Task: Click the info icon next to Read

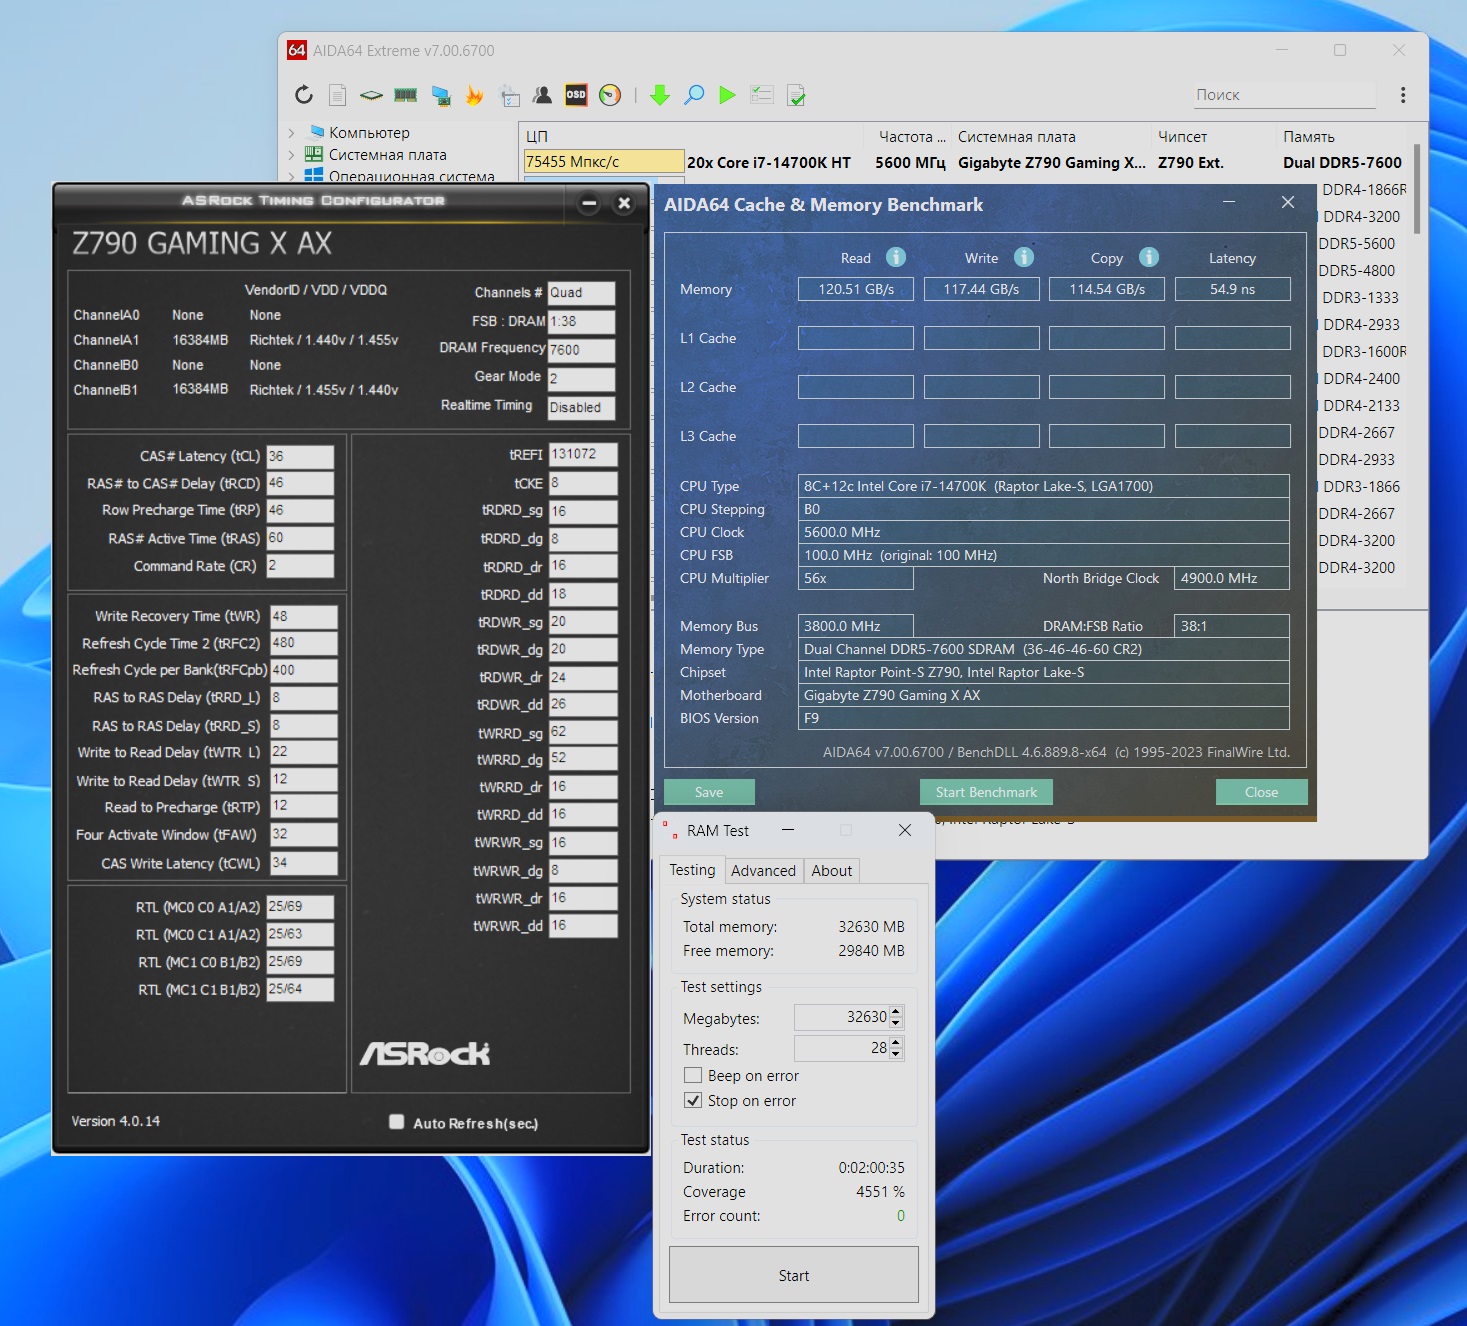Action: [896, 258]
